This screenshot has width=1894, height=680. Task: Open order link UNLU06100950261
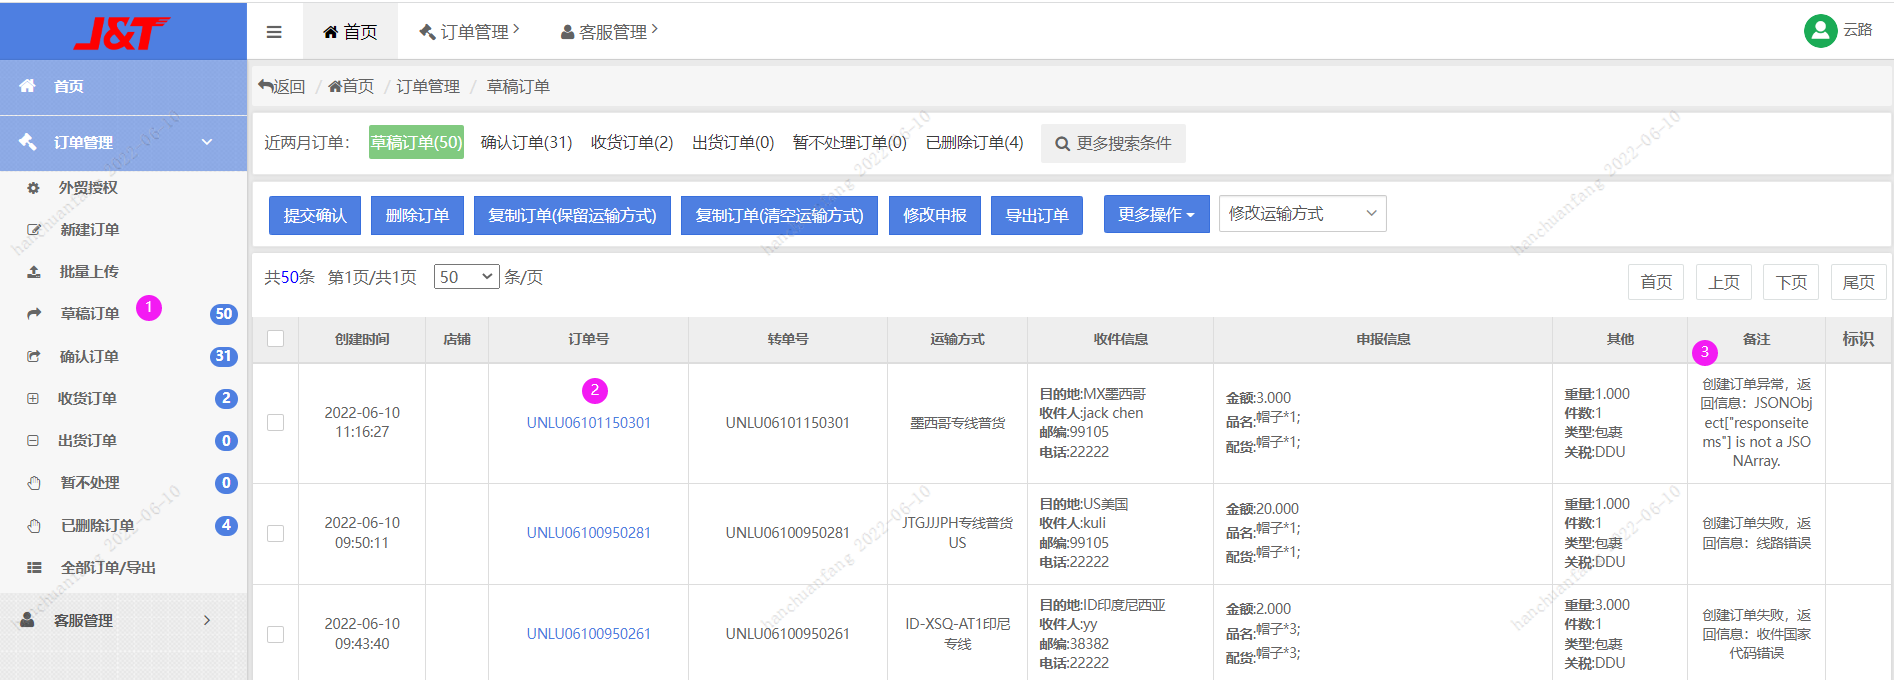click(589, 634)
